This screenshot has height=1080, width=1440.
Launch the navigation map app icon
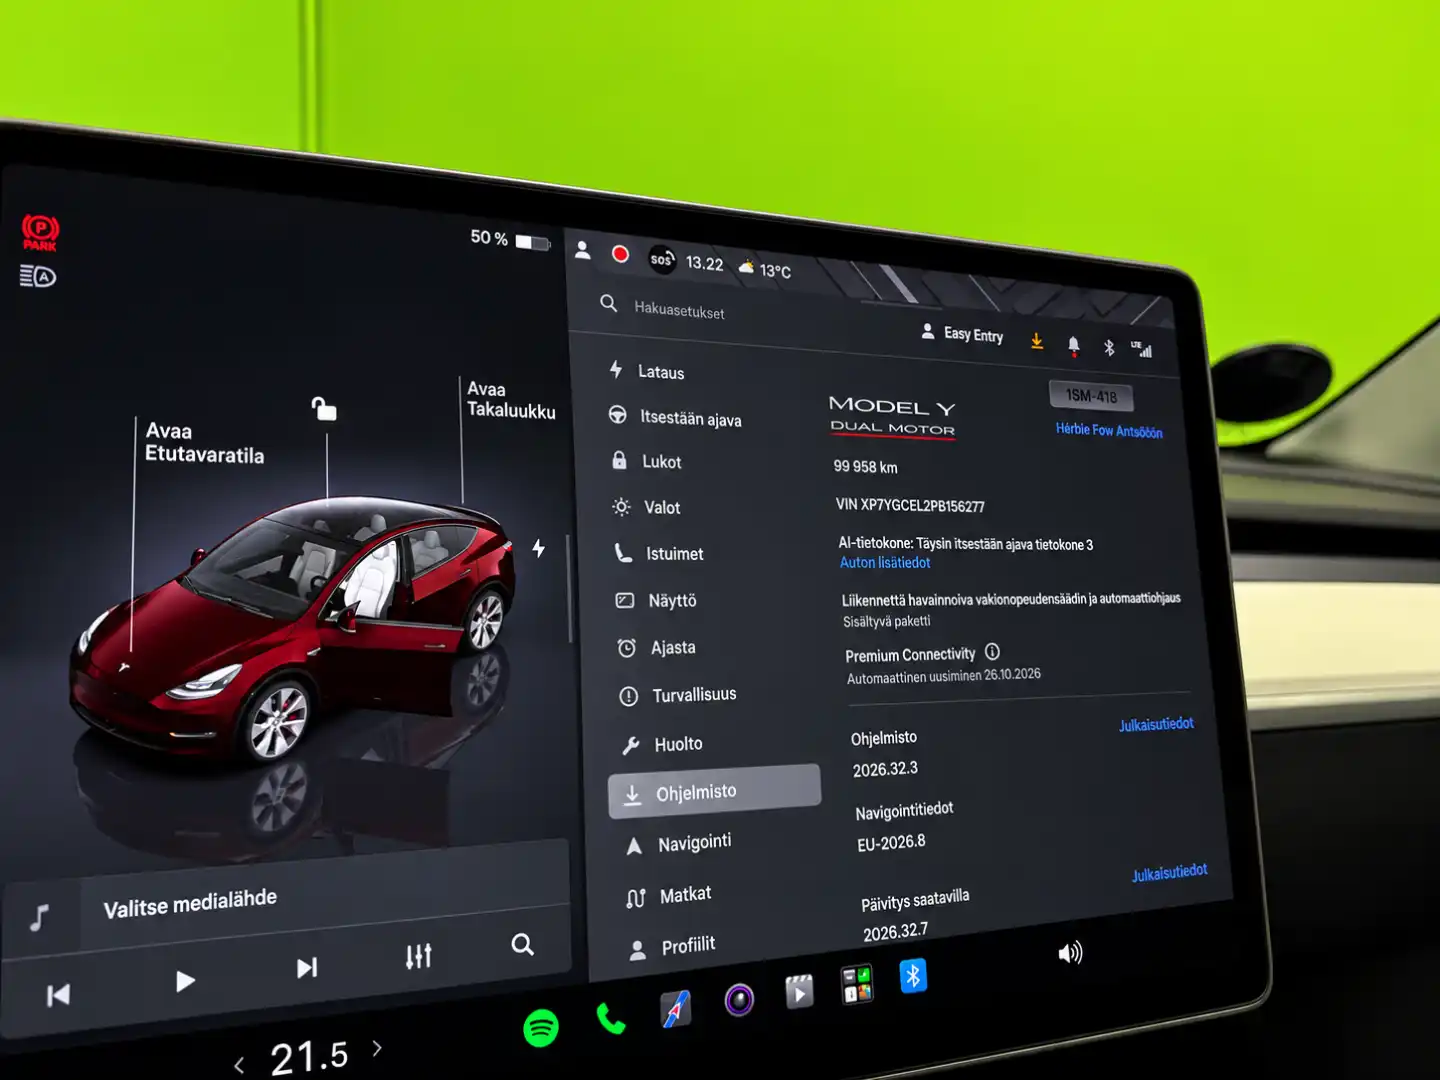tap(676, 1009)
